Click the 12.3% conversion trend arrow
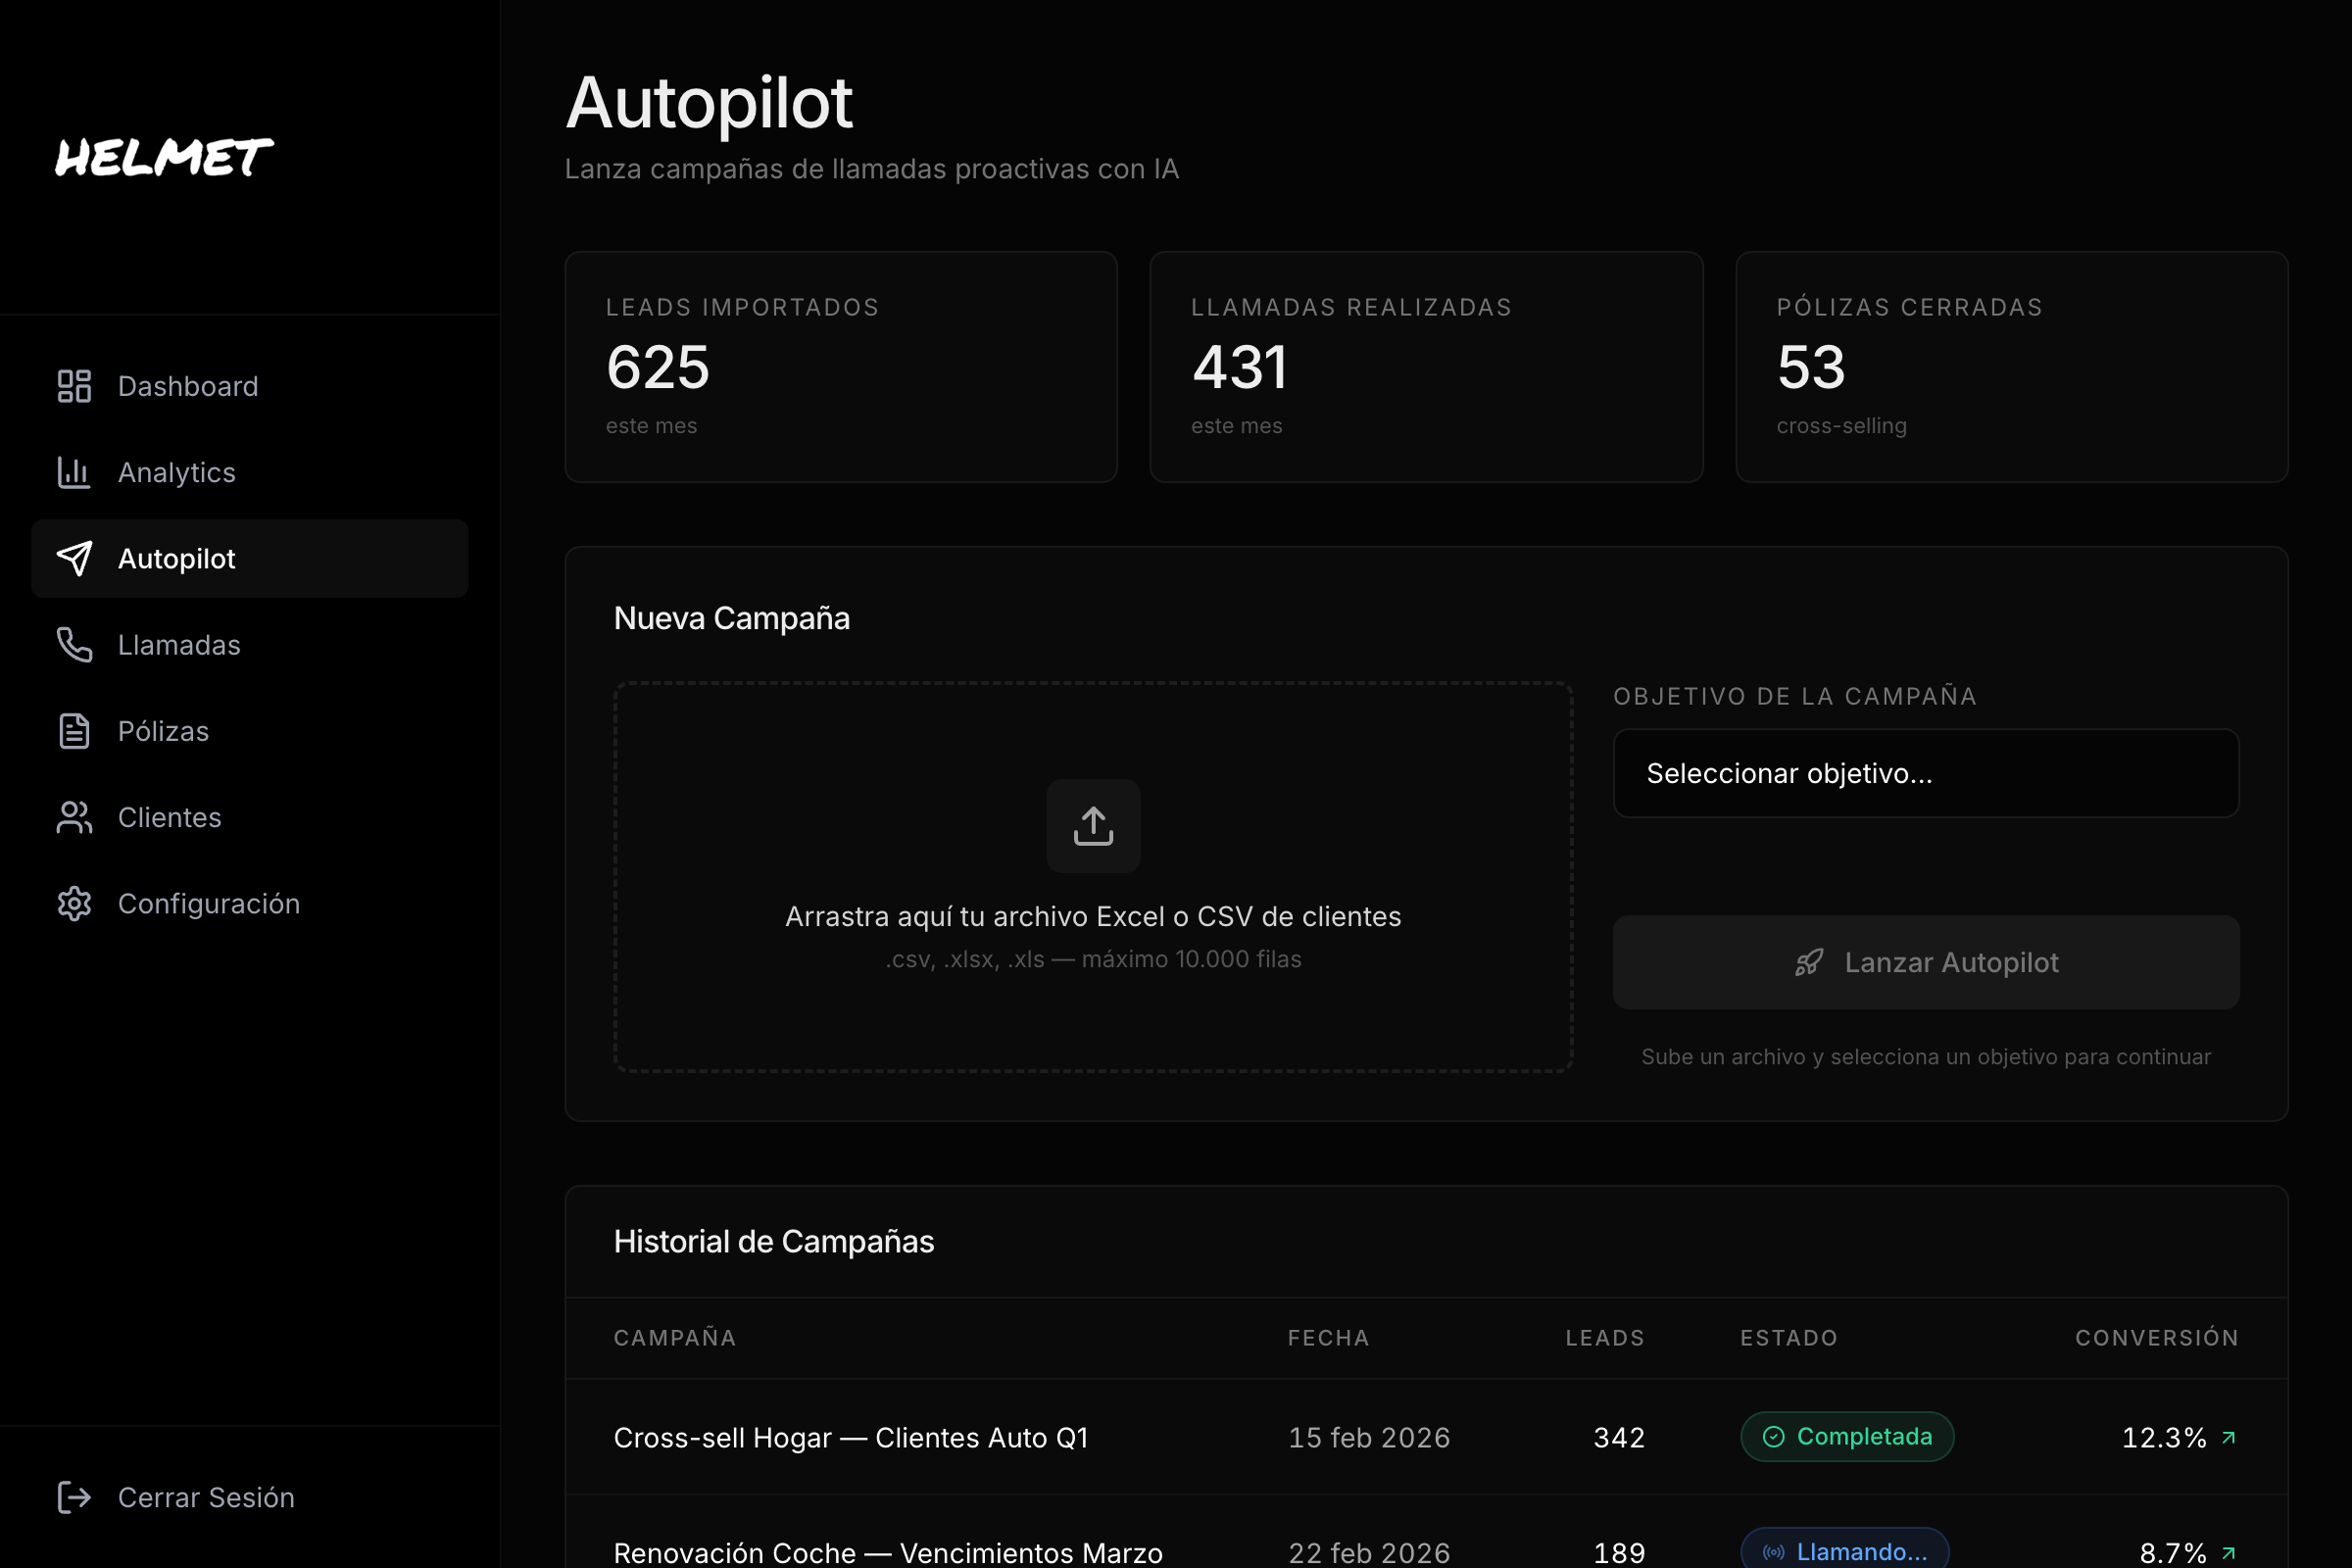 (x=2229, y=1437)
